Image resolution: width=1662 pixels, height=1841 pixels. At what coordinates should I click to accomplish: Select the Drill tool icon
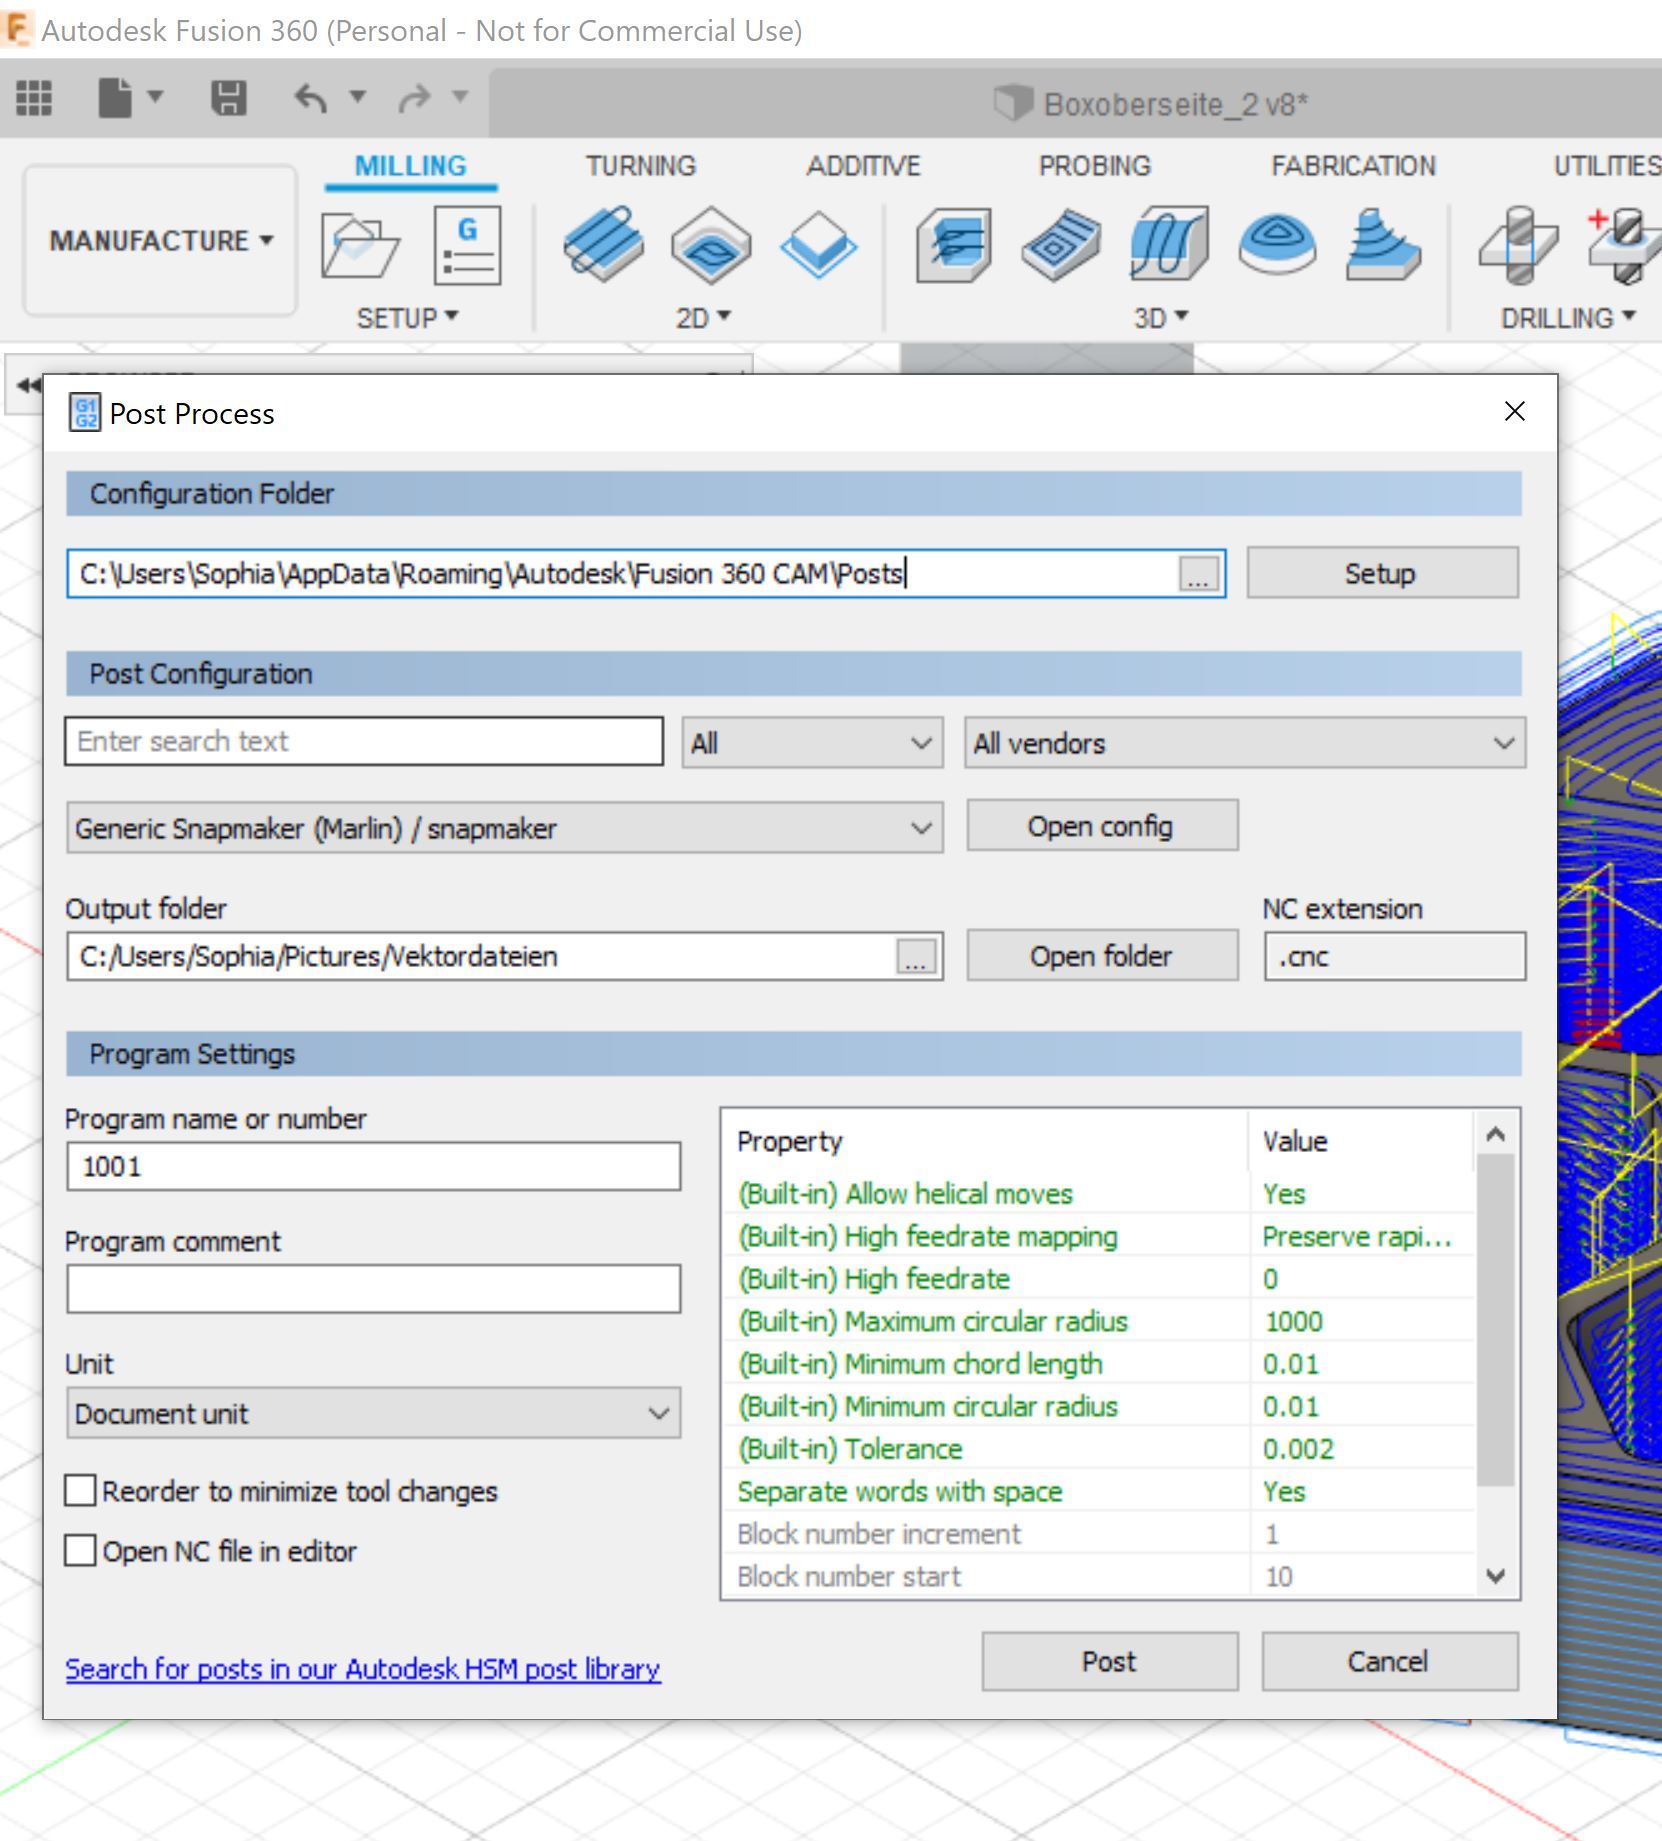[1517, 245]
